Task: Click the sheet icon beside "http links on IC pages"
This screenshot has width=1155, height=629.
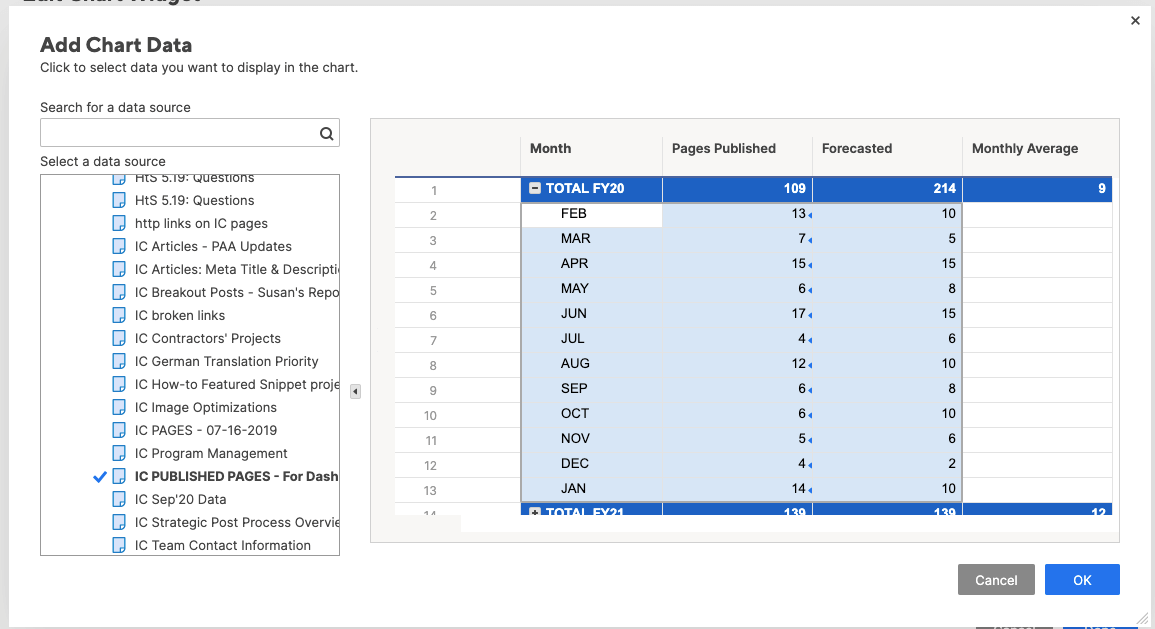Action: pyautogui.click(x=119, y=223)
